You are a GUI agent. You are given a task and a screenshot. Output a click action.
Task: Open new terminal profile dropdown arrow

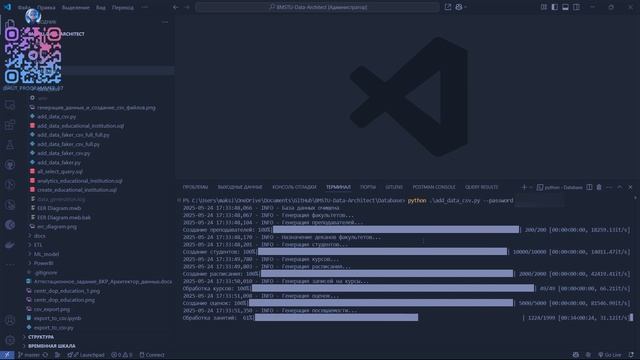531,187
